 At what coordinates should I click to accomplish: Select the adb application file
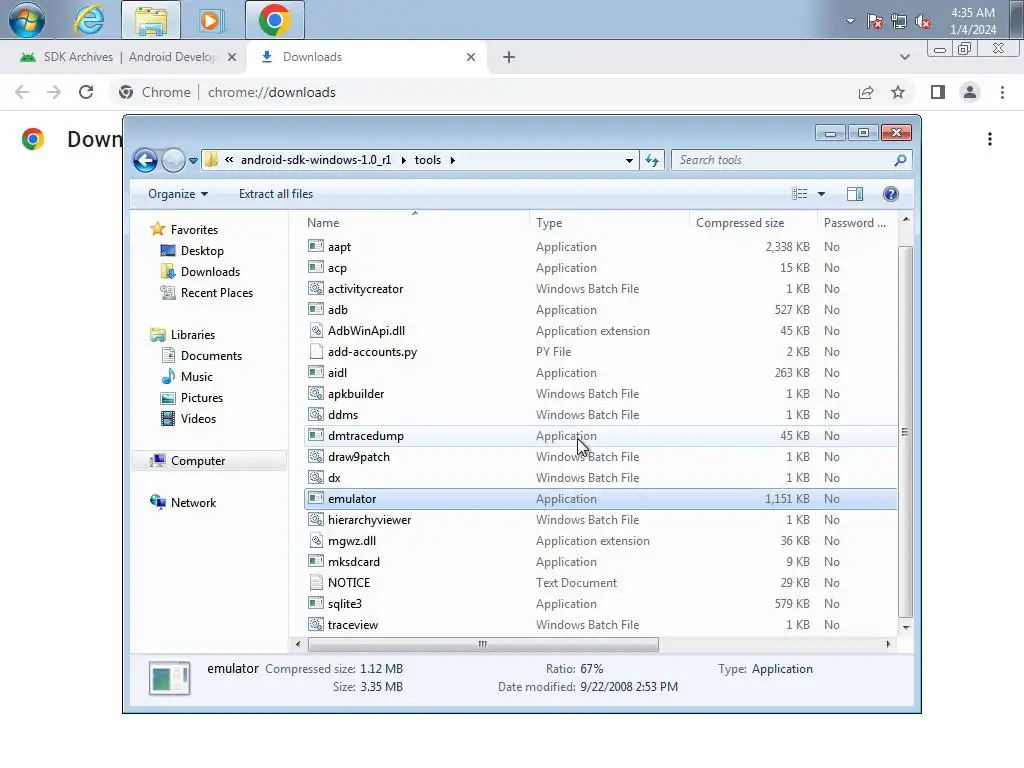coord(600,310)
